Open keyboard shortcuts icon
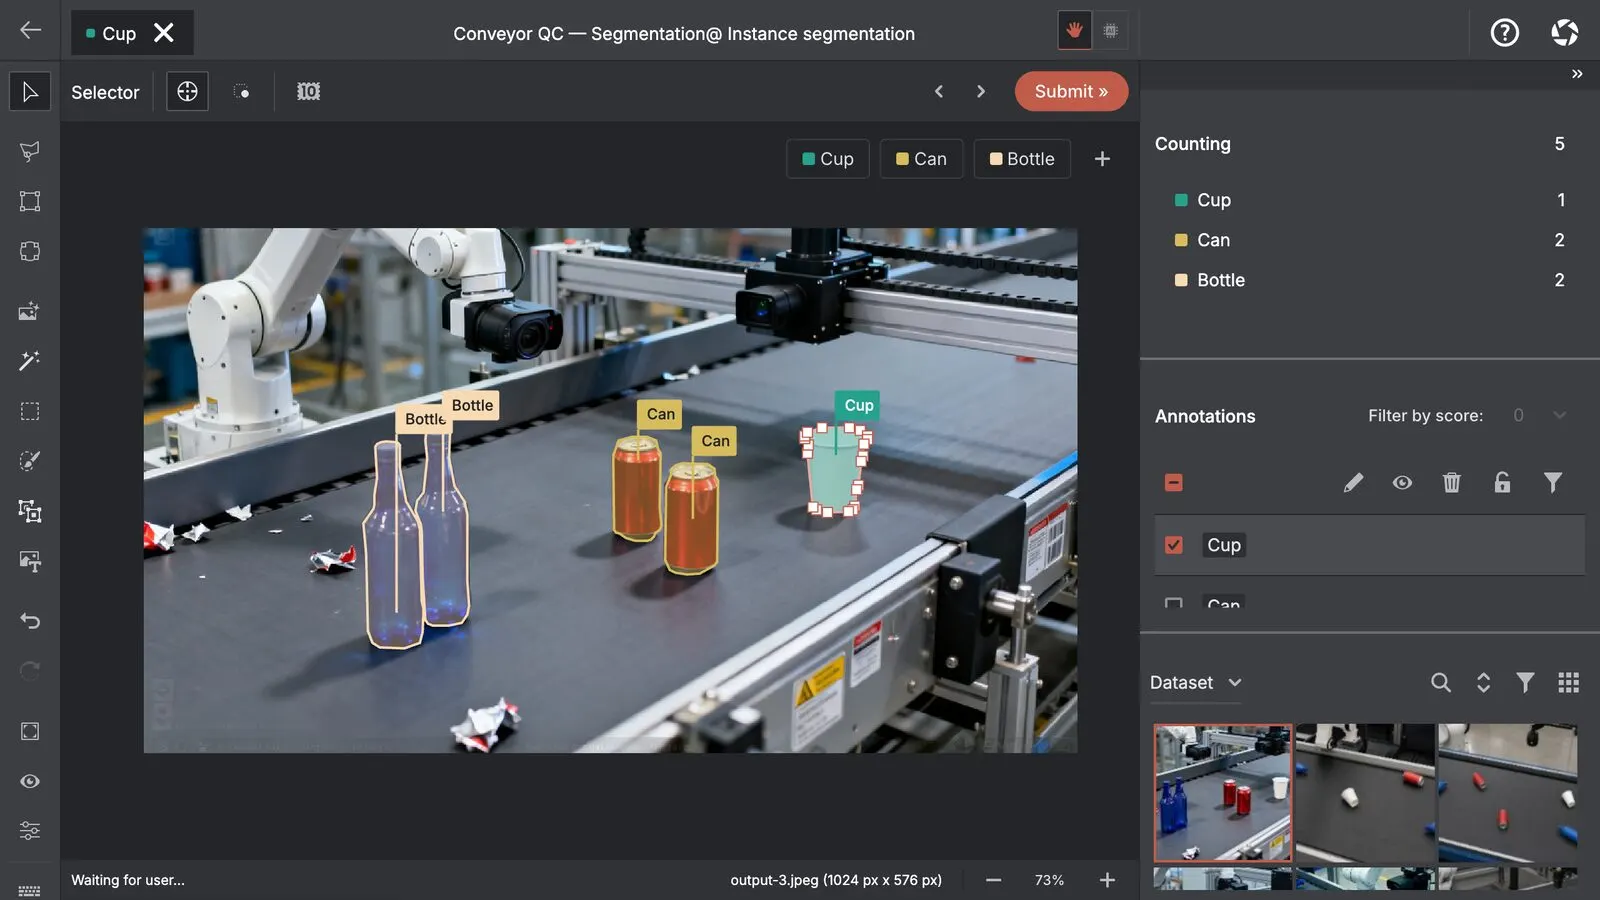Image resolution: width=1600 pixels, height=900 pixels. (30, 890)
